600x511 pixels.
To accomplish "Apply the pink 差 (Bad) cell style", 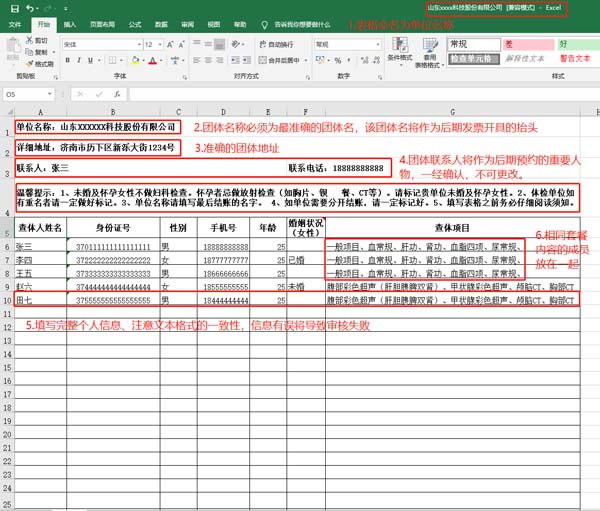I will click(x=528, y=44).
